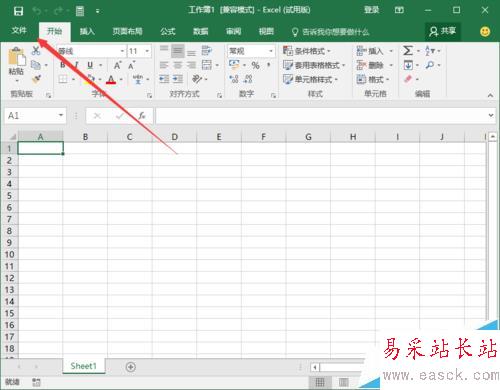The image size is (500, 390).
Task: Click Increase Decimal icon
Action: 234,79
